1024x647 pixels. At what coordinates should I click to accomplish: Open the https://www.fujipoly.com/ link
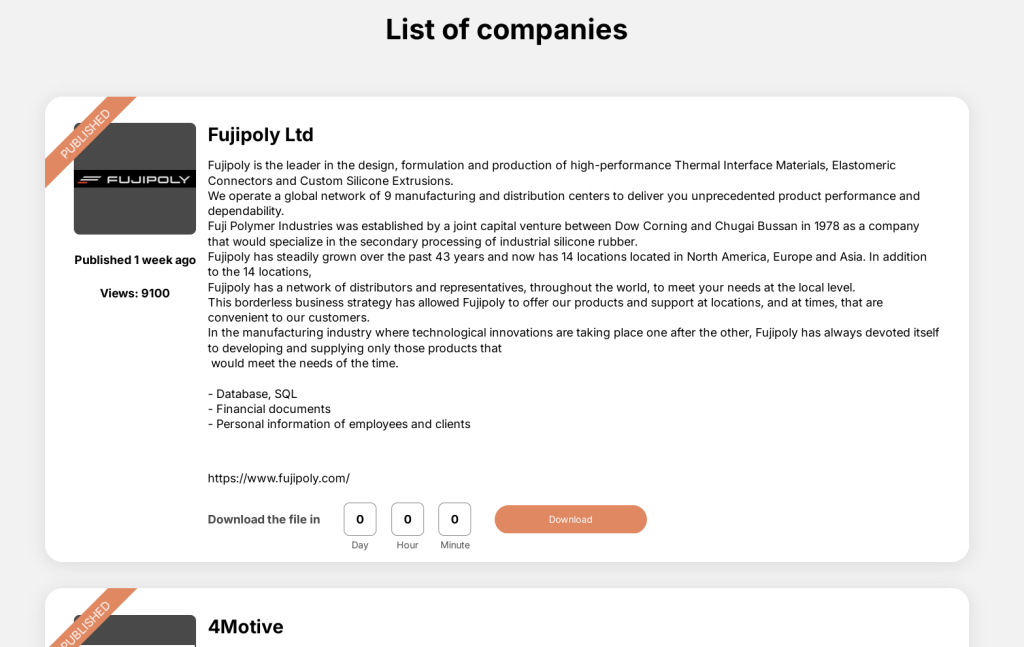[x=279, y=478]
